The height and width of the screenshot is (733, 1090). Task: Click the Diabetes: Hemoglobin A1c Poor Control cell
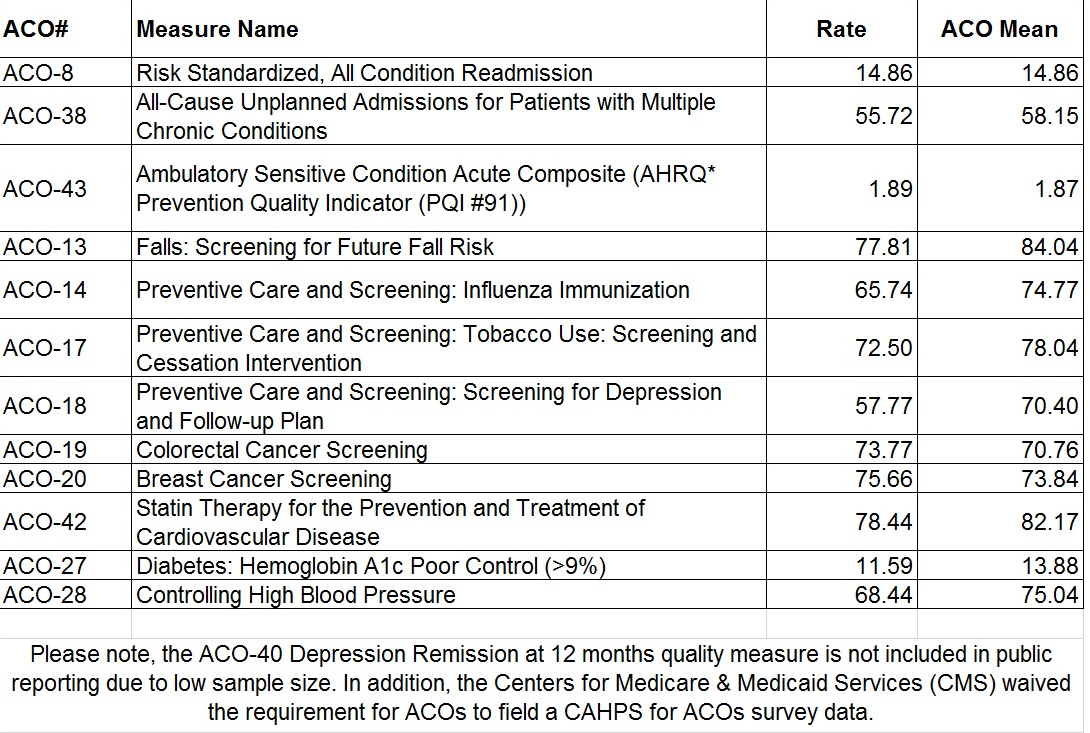point(371,567)
